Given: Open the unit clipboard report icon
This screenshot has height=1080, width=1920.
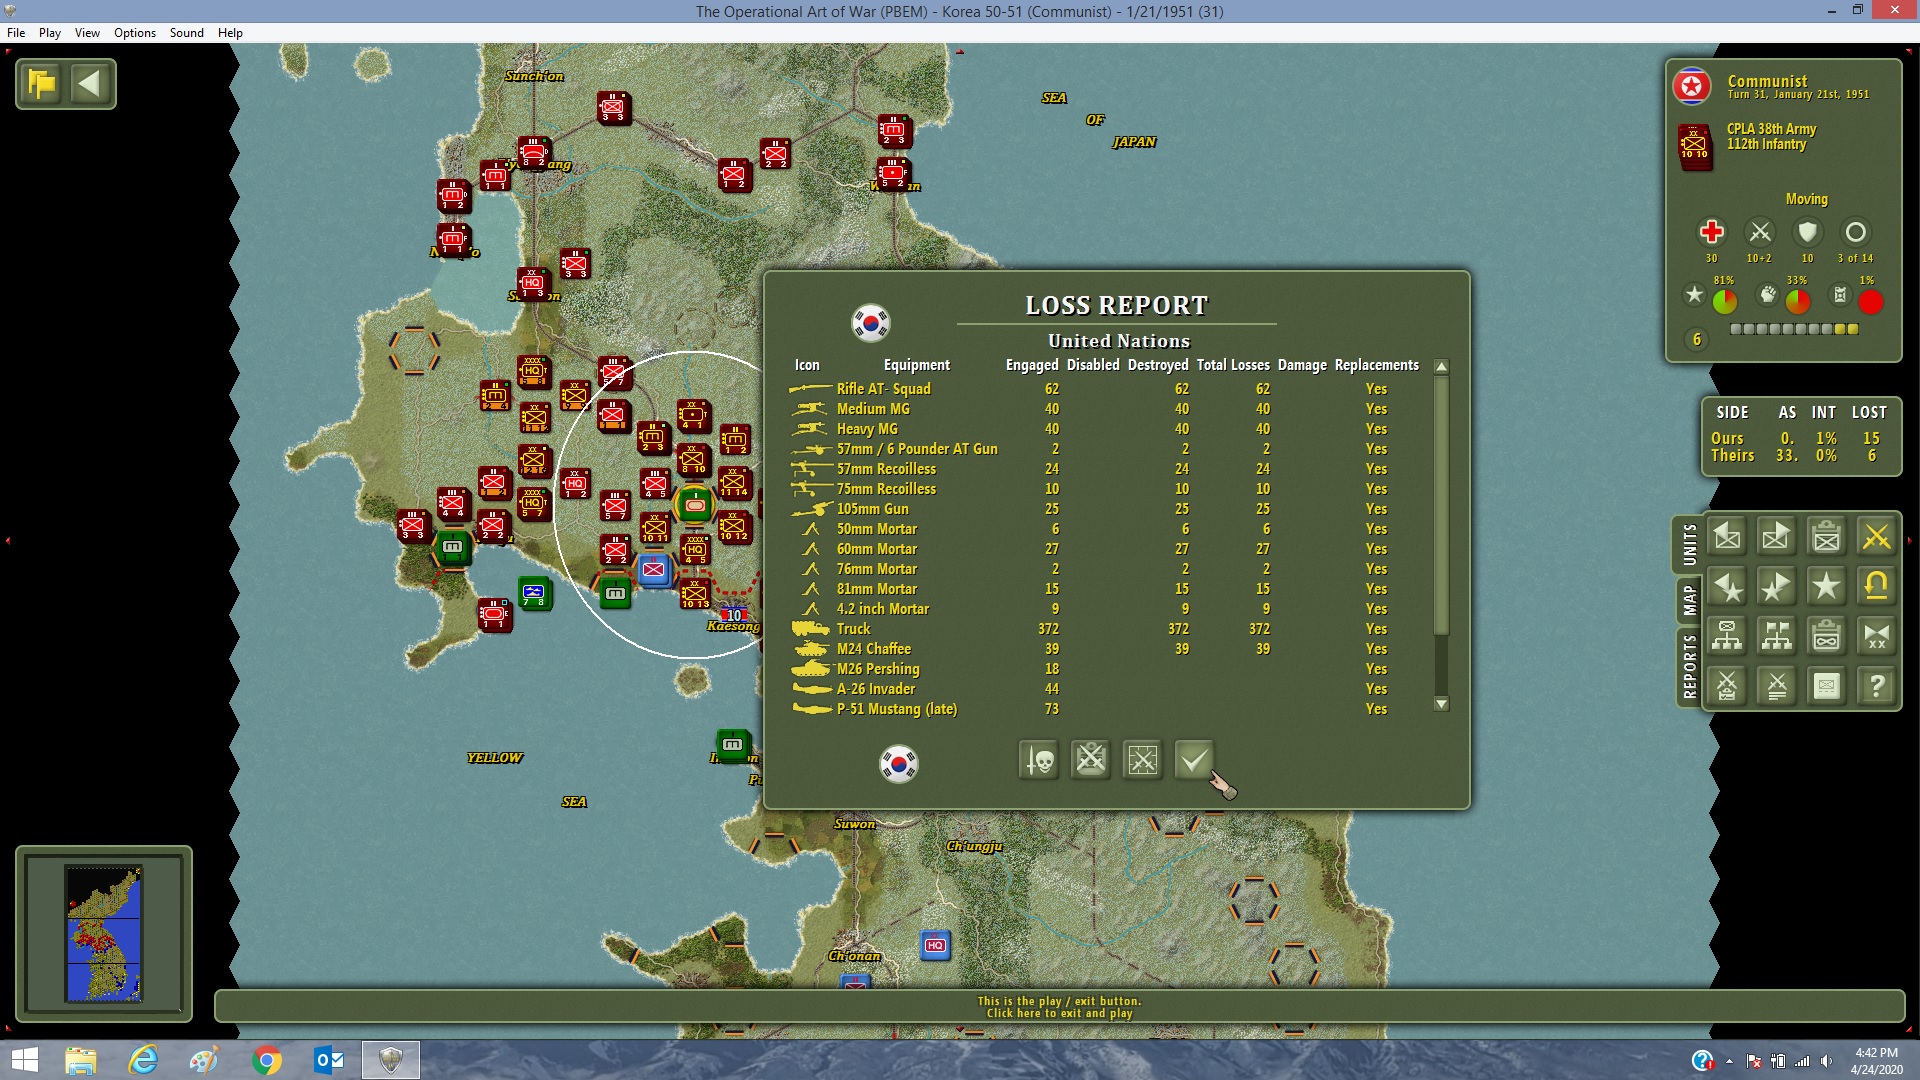Looking at the screenshot, I should (x=1827, y=537).
